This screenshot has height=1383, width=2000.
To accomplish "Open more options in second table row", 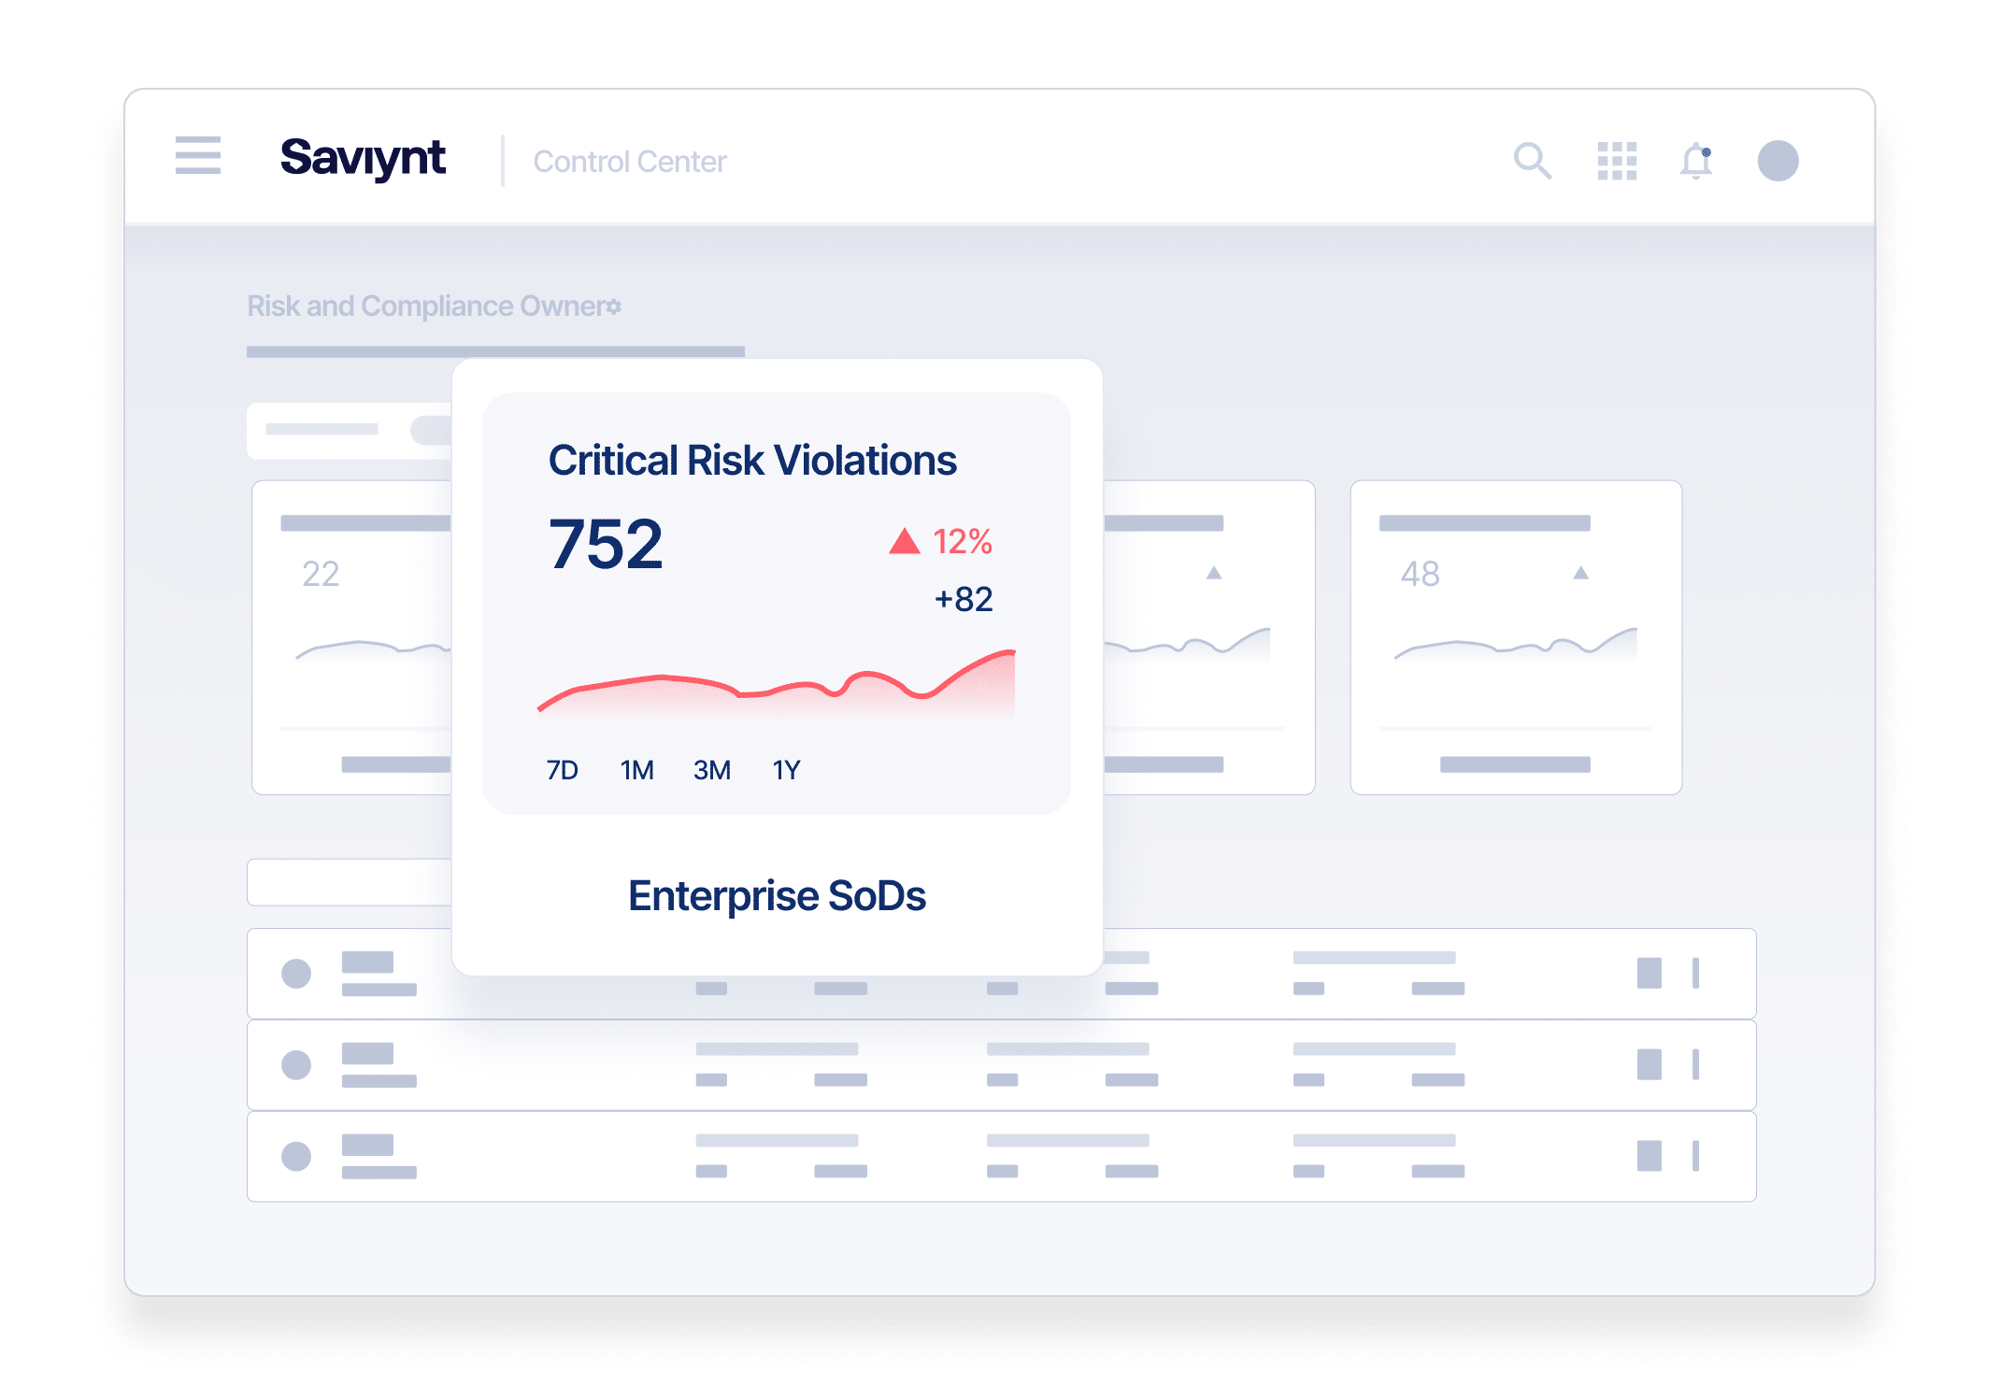I will click(x=1695, y=1064).
